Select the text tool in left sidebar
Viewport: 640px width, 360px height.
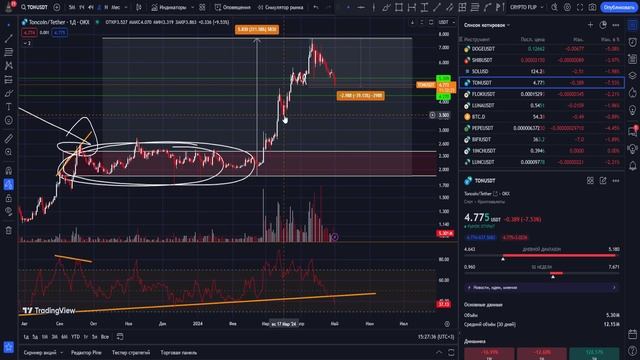coord(8,107)
